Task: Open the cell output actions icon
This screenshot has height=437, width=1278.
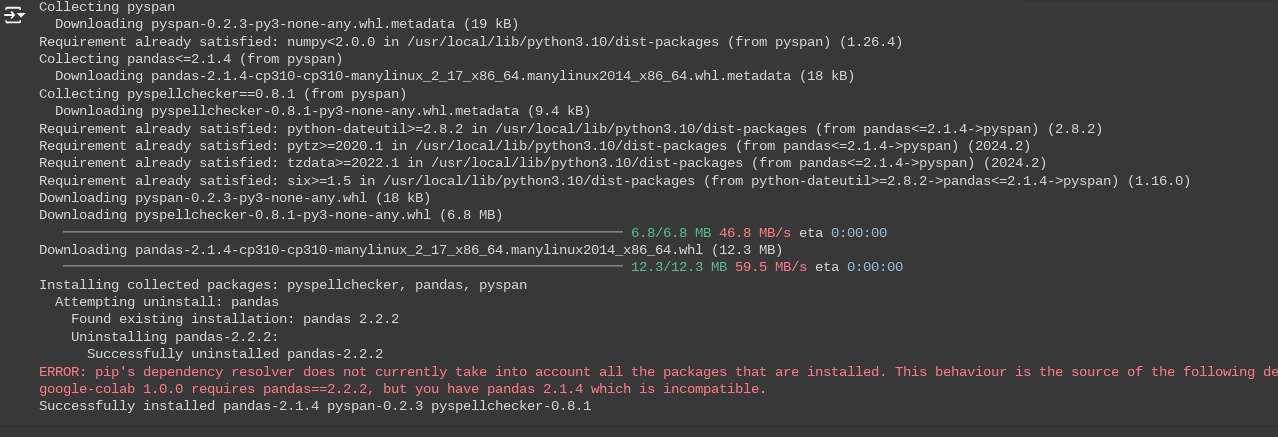Action: click(14, 15)
